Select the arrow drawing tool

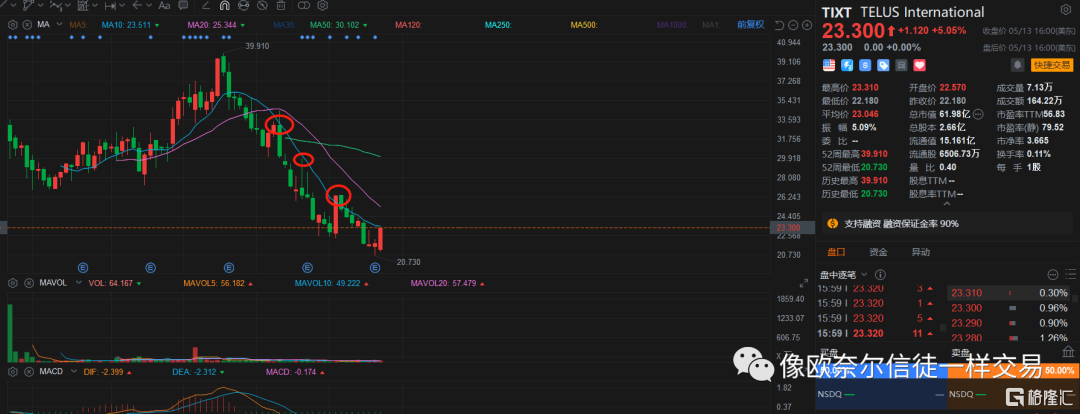tap(137, 6)
